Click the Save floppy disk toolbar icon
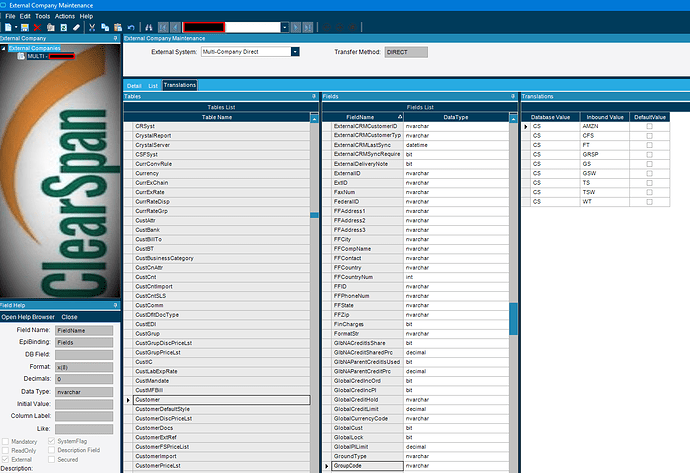690x473 pixels. tap(25, 27)
